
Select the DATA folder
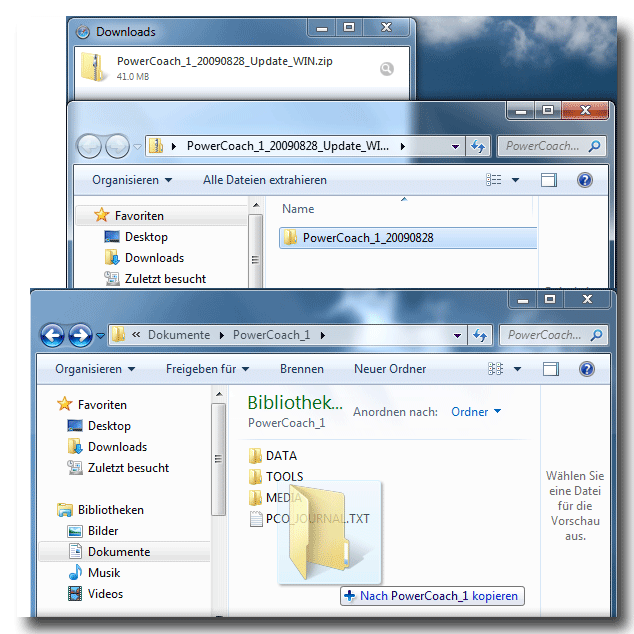pyautogui.click(x=273, y=456)
